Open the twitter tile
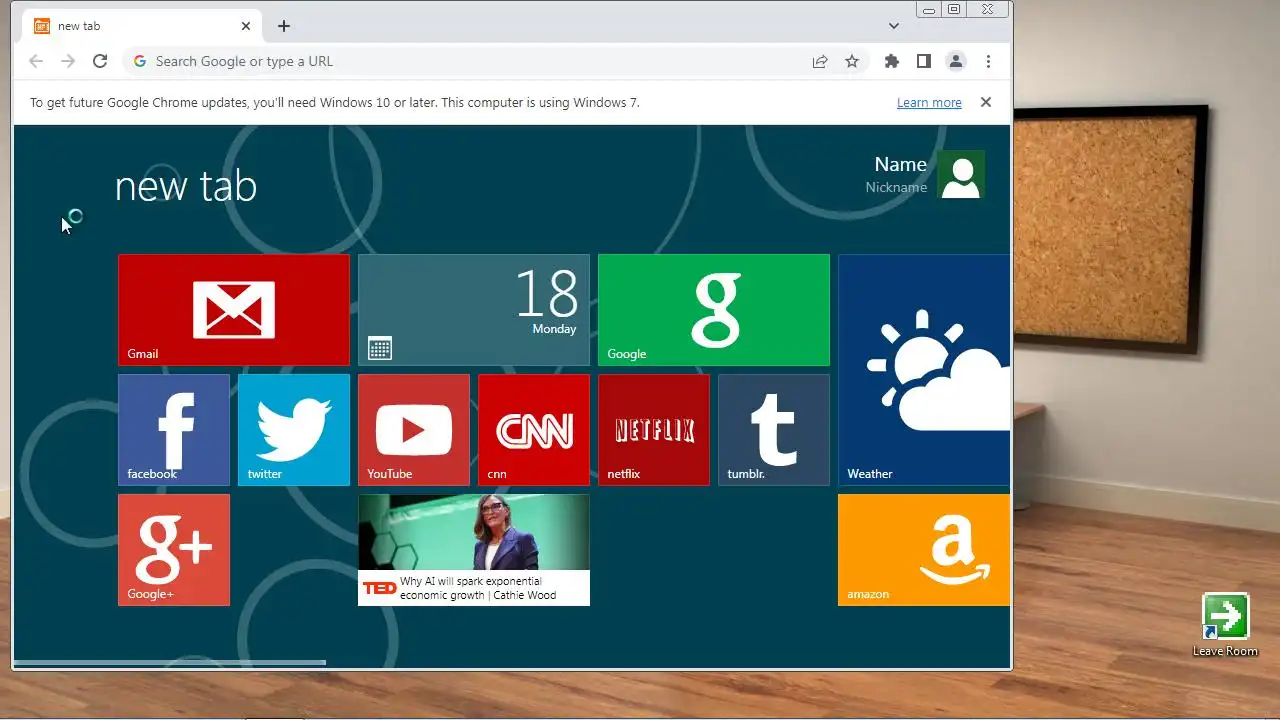This screenshot has height=720, width=1280. tap(294, 430)
